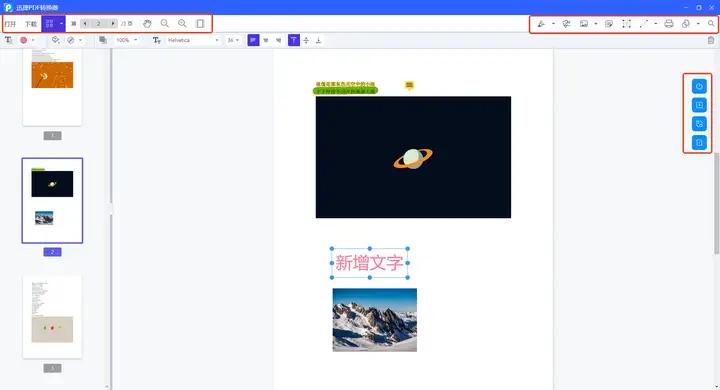The width and height of the screenshot is (720, 390).
Task: Click the second blue side panel button
Action: tap(699, 105)
